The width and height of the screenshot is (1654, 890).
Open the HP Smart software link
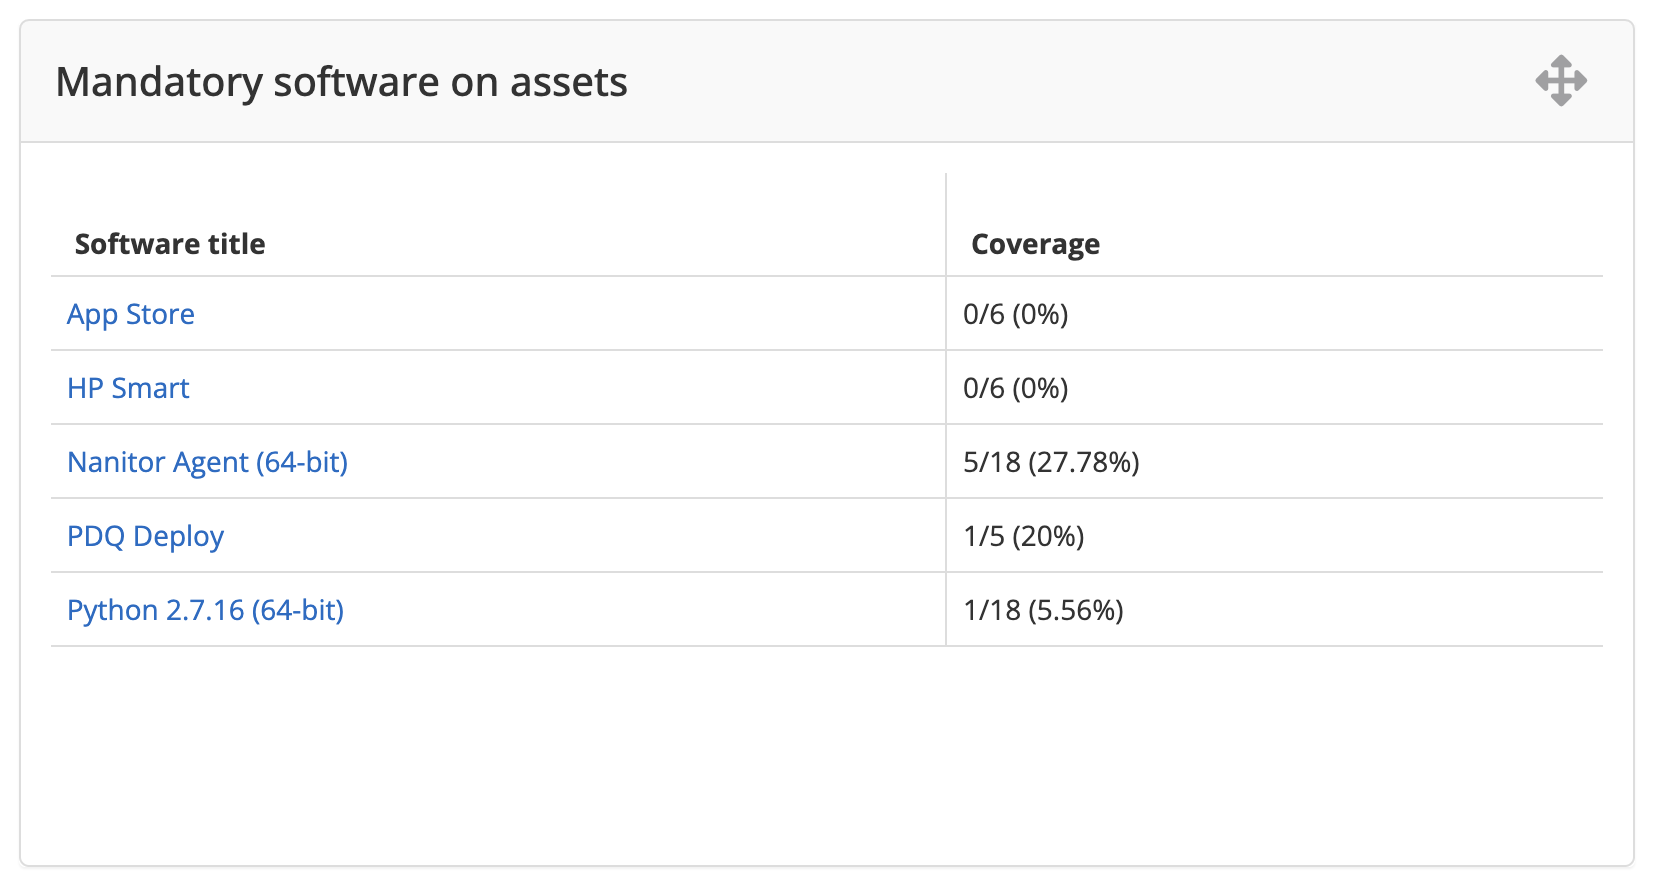128,388
